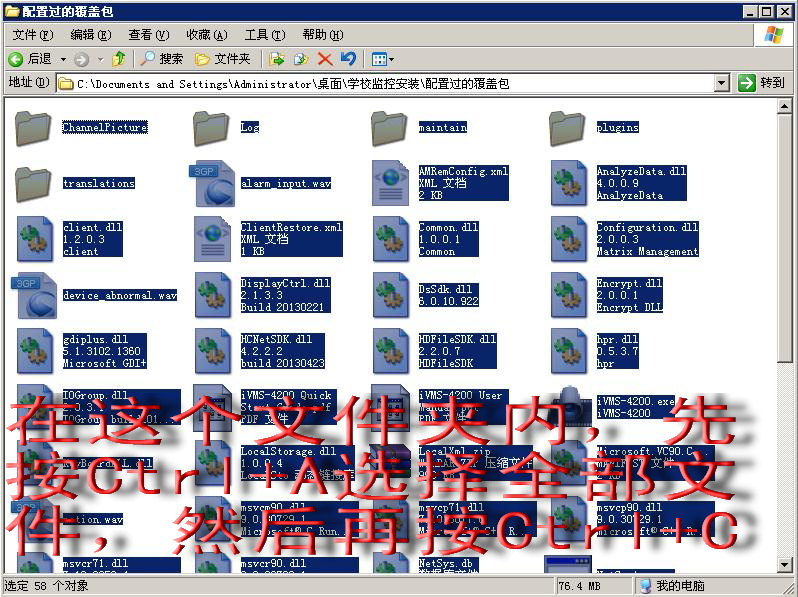Select the alarm_input.wav file icon
This screenshot has width=798, height=597.
tap(212, 183)
